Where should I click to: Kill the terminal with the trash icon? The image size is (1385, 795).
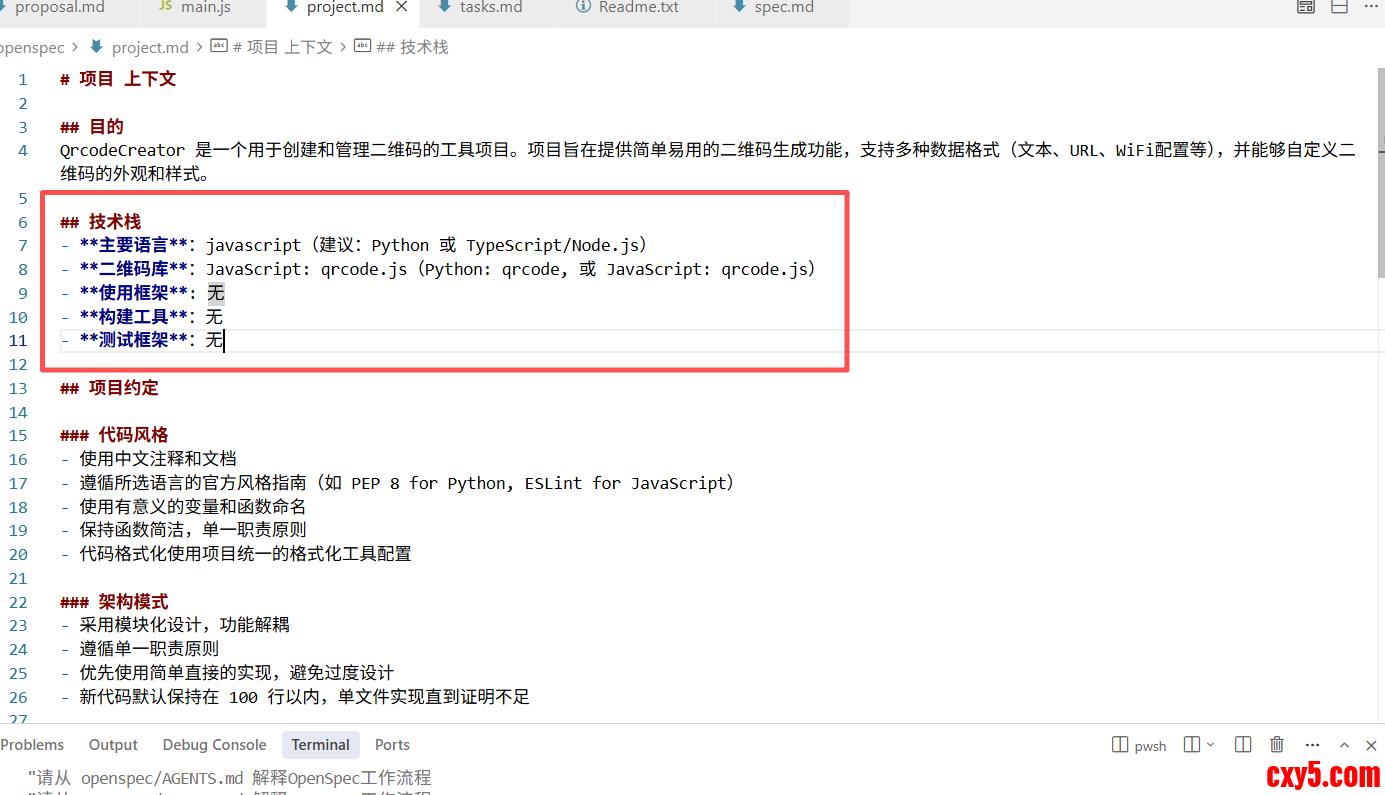[x=1277, y=745]
